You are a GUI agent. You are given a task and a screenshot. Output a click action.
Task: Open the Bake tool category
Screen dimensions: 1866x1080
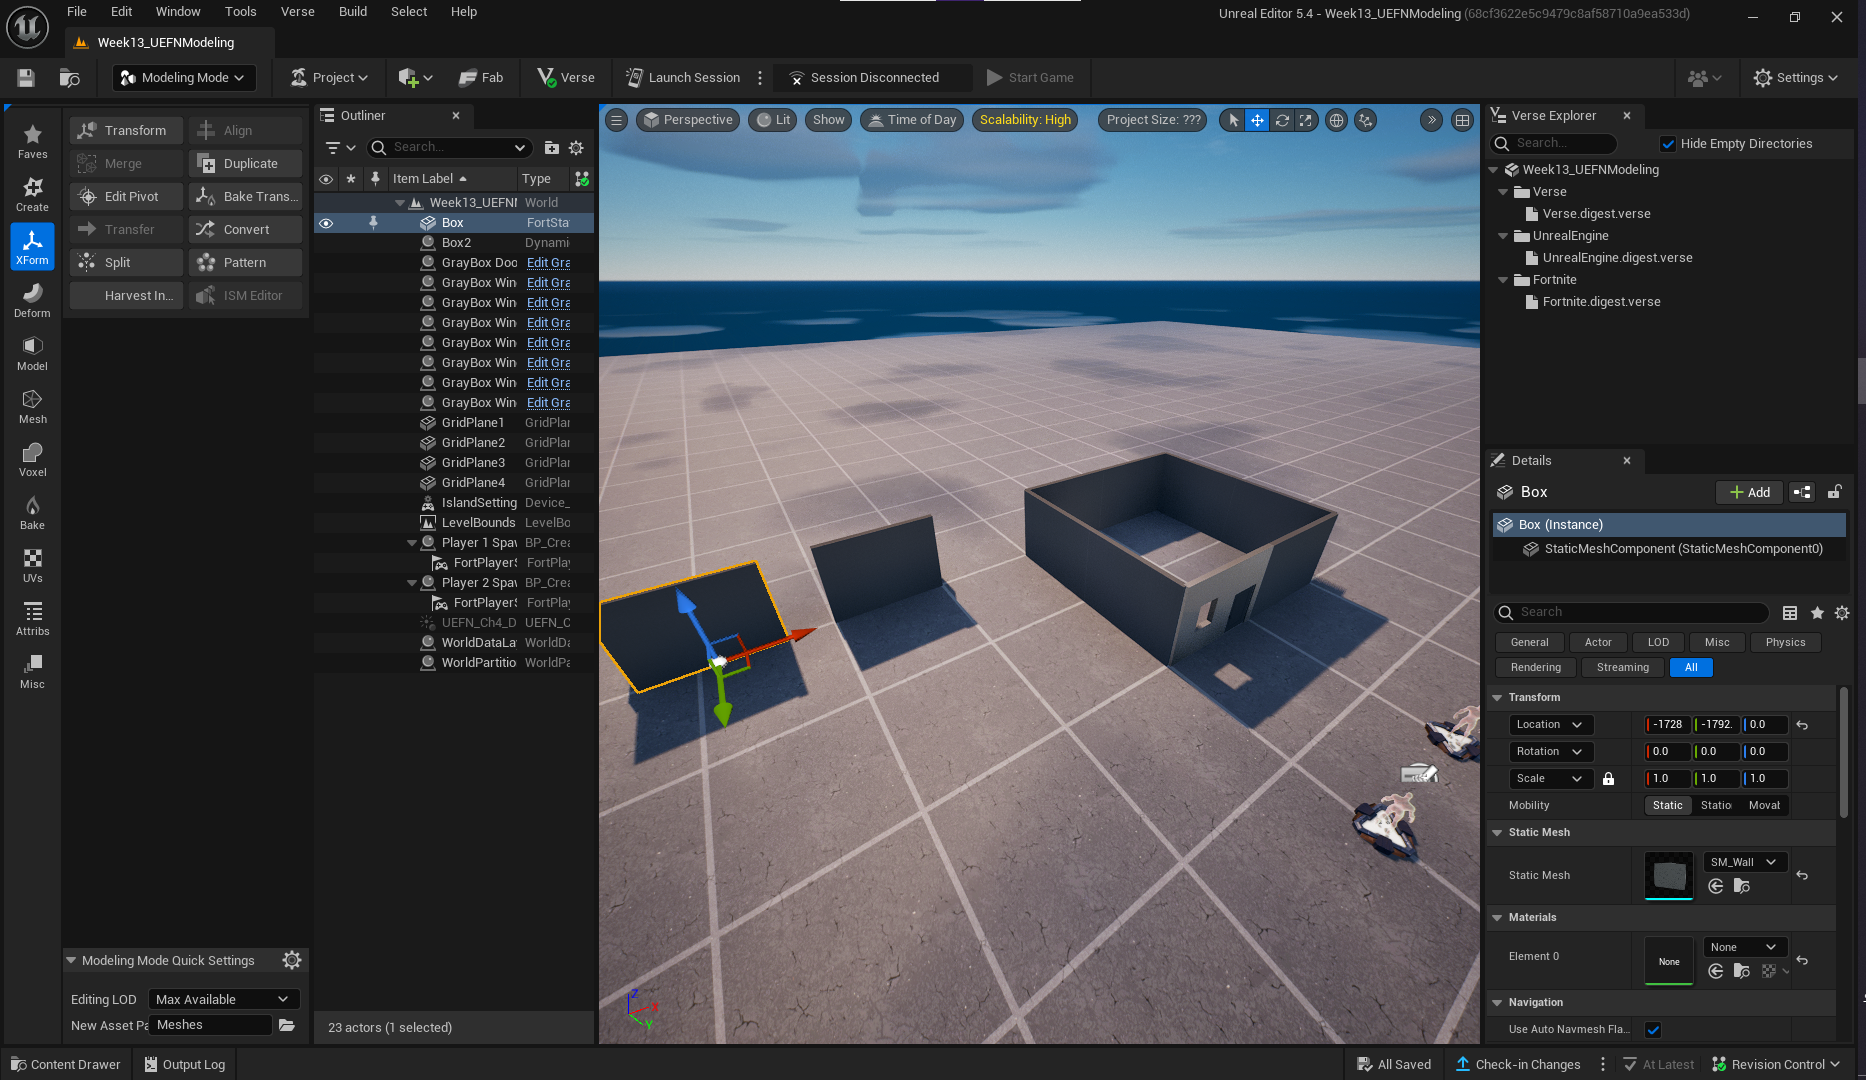32,512
